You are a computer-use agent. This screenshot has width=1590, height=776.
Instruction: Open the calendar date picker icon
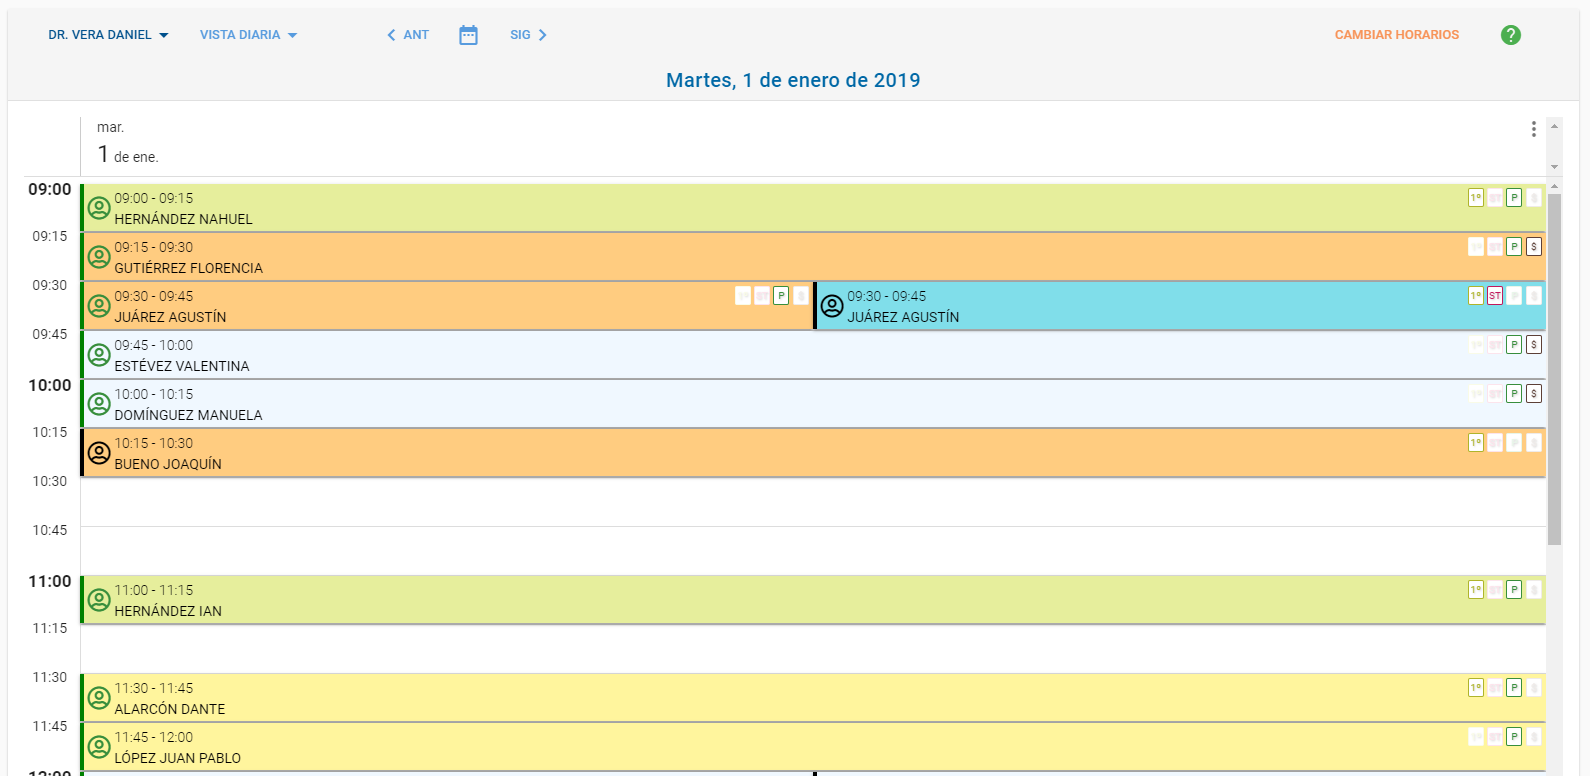tap(468, 35)
